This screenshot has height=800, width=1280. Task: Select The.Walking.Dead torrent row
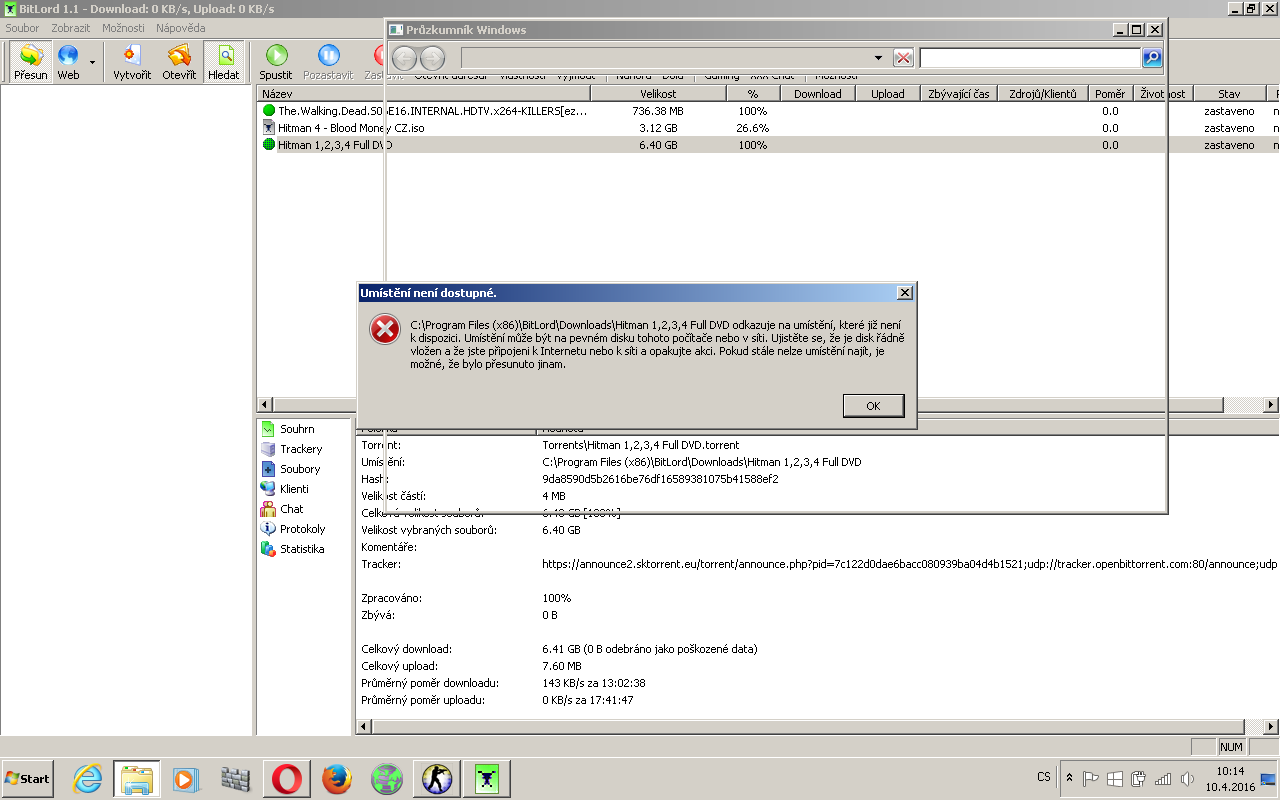(x=768, y=111)
